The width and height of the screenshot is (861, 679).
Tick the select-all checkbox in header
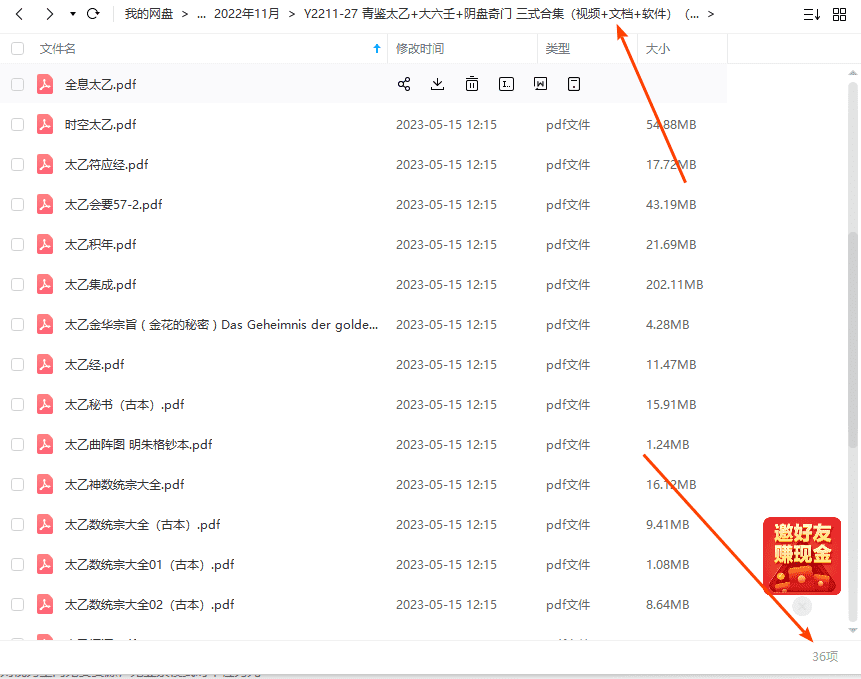click(17, 48)
